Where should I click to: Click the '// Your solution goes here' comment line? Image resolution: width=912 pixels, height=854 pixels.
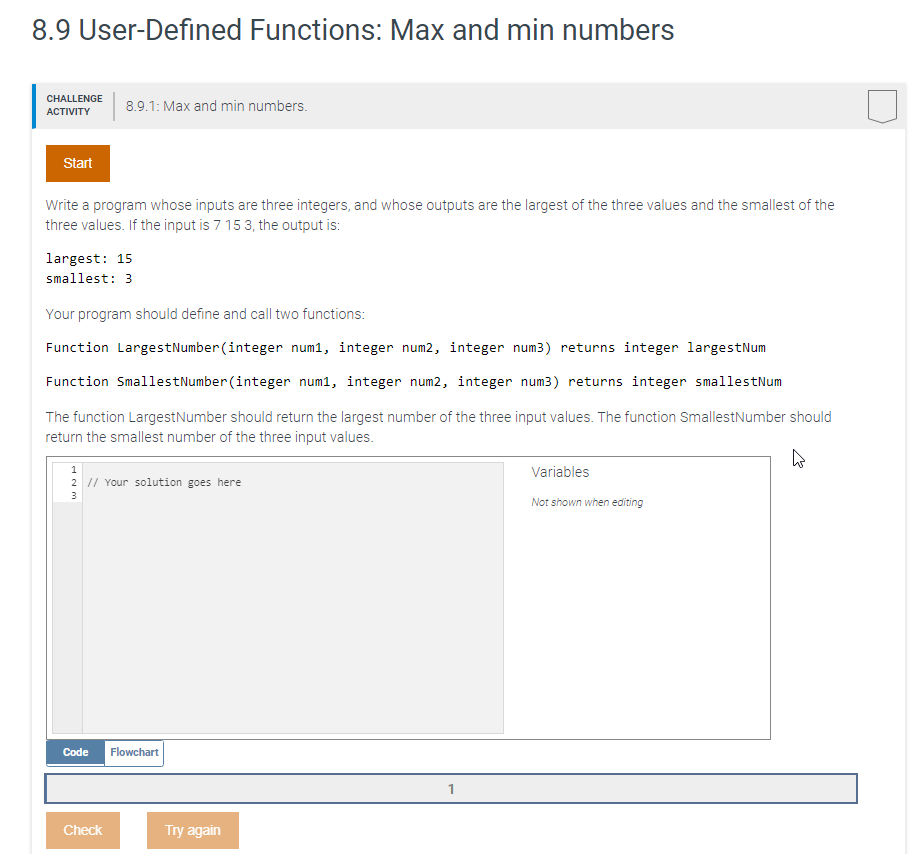point(164,482)
